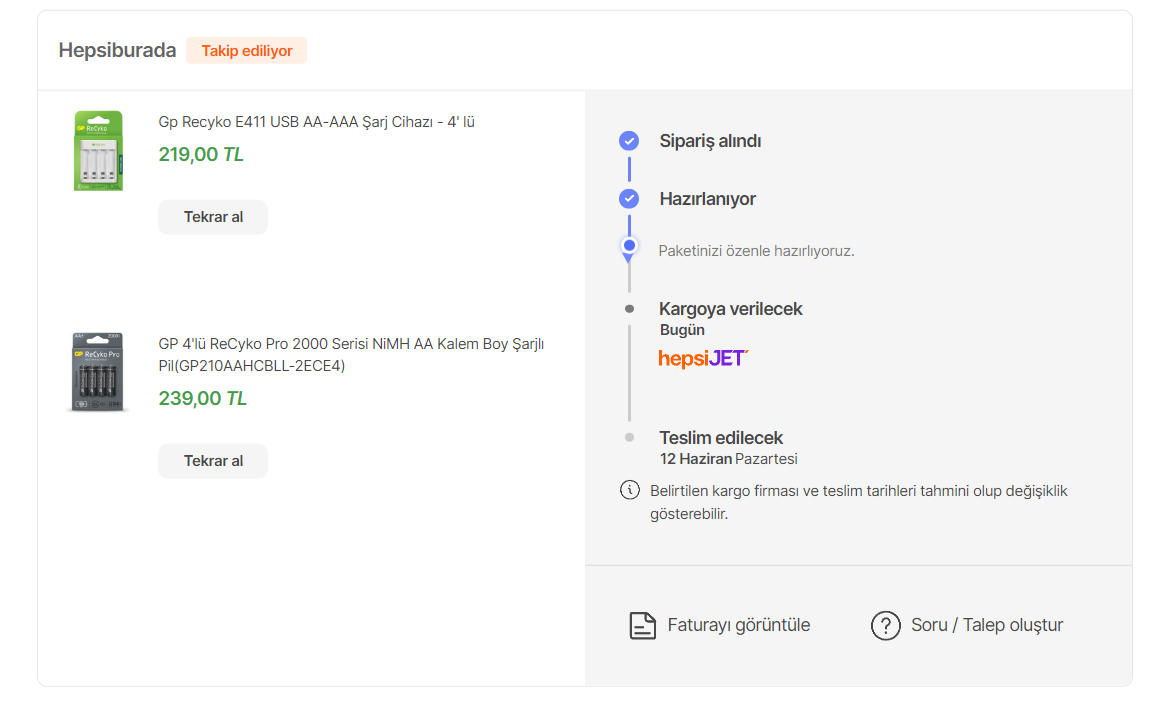Click the Hazırlanıyor checkmark icon
The image size is (1172, 709).
click(629, 199)
